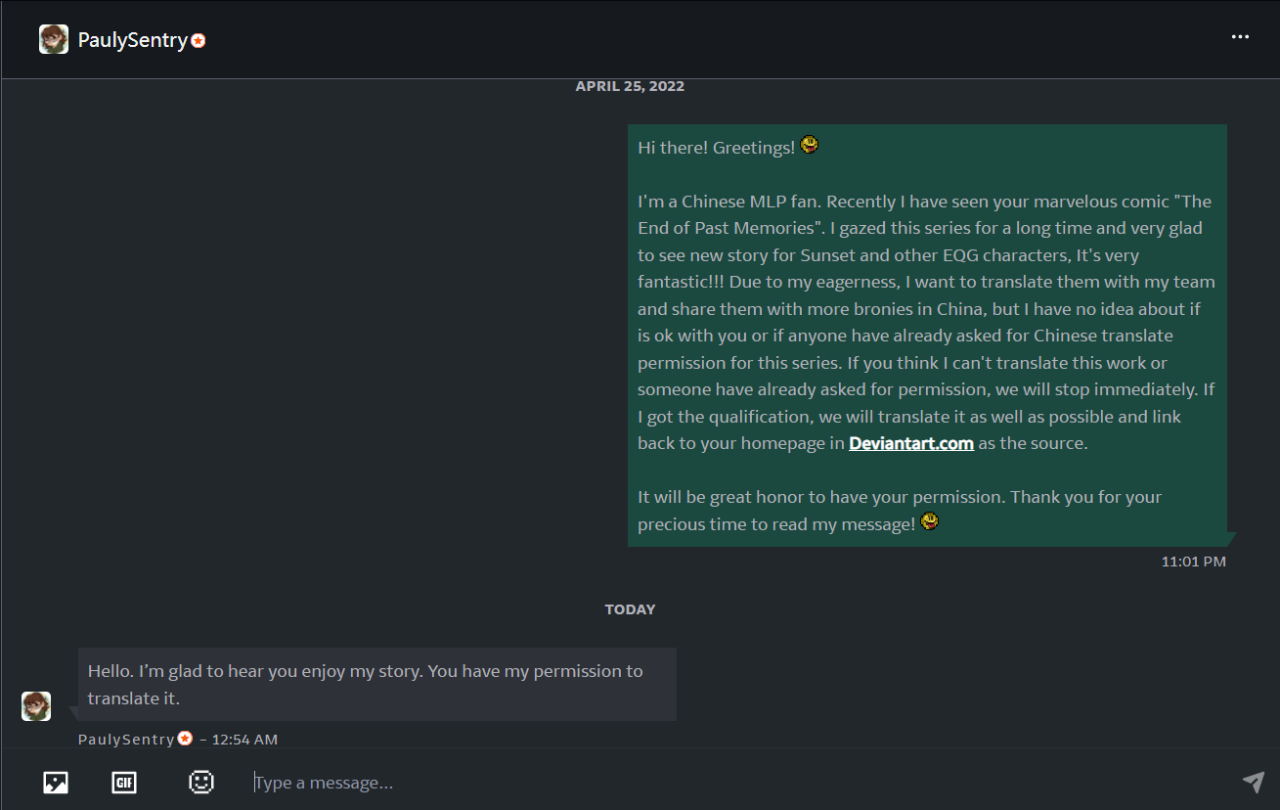Click PaulySentry's avatar in the header
The height and width of the screenshot is (810, 1280).
(54, 40)
